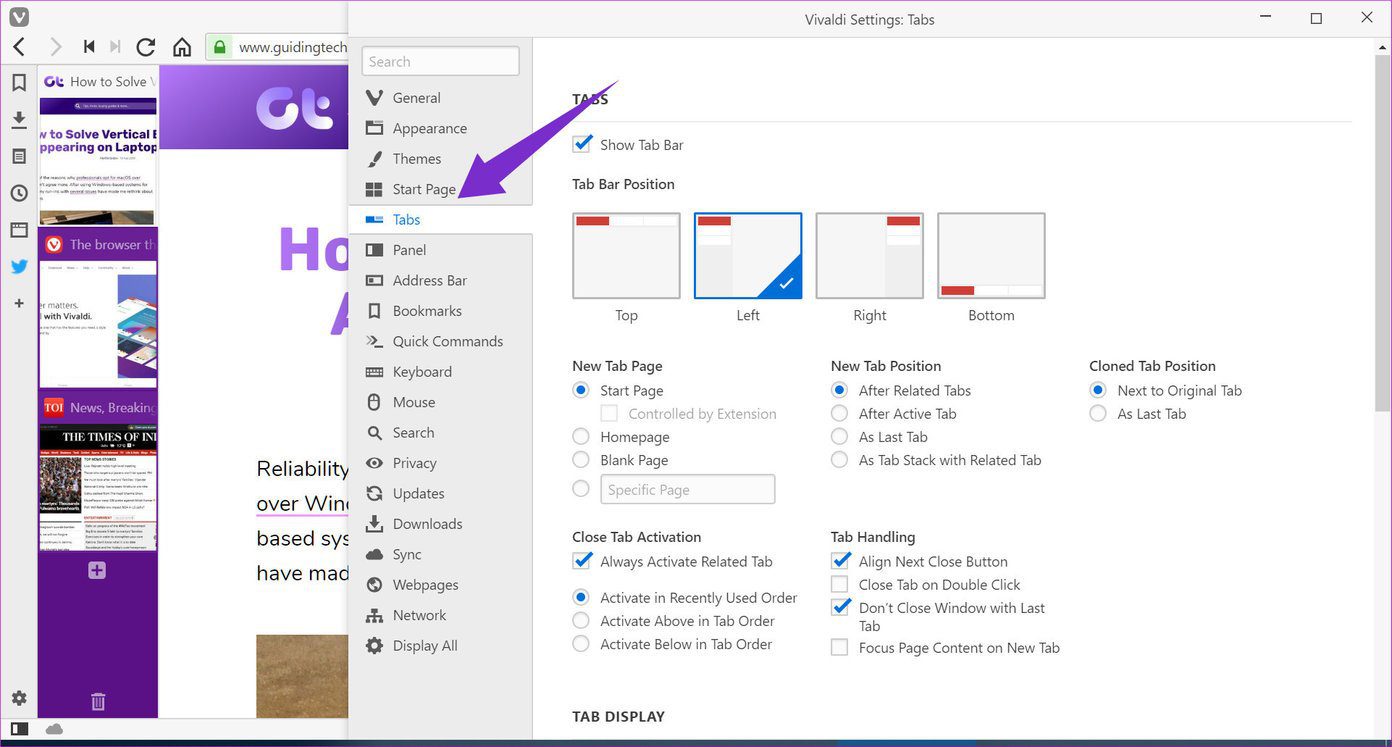The image size is (1392, 747).
Task: Choose After Active Tab position
Action: click(840, 414)
